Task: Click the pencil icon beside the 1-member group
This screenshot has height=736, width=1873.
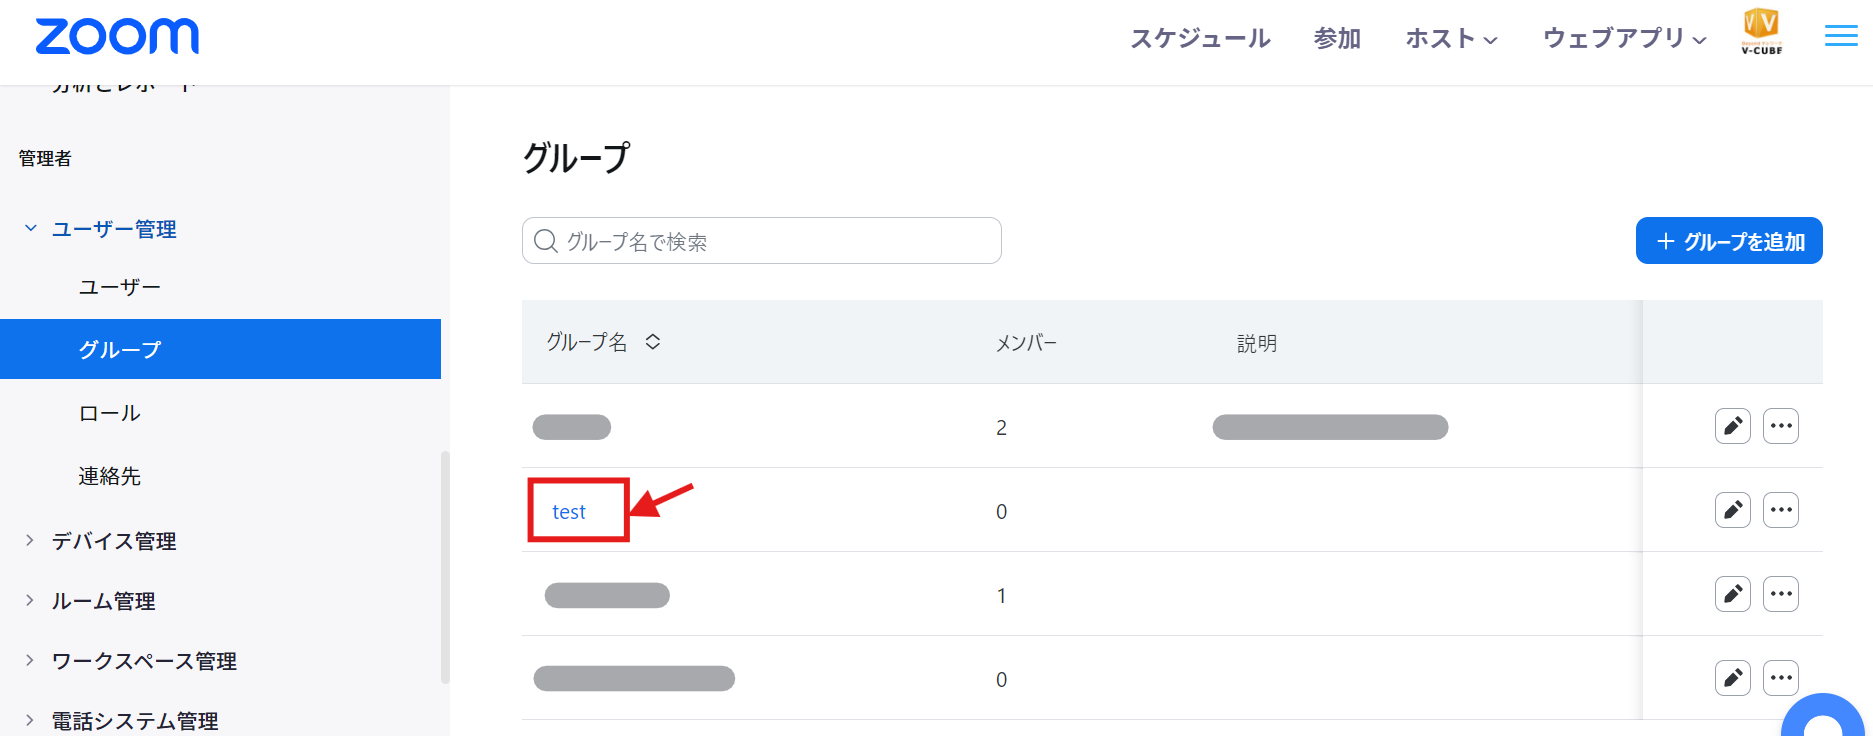Action: 1732,594
